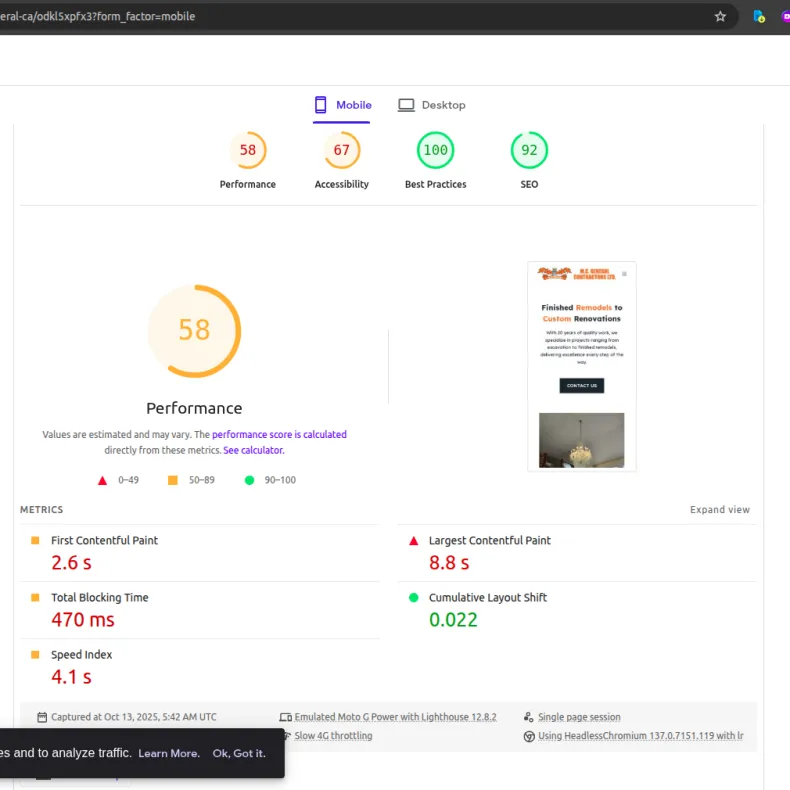Dismiss cookie notice with 'Ok, Got it'
Viewport: 790px width, 790px height.
[x=239, y=753]
